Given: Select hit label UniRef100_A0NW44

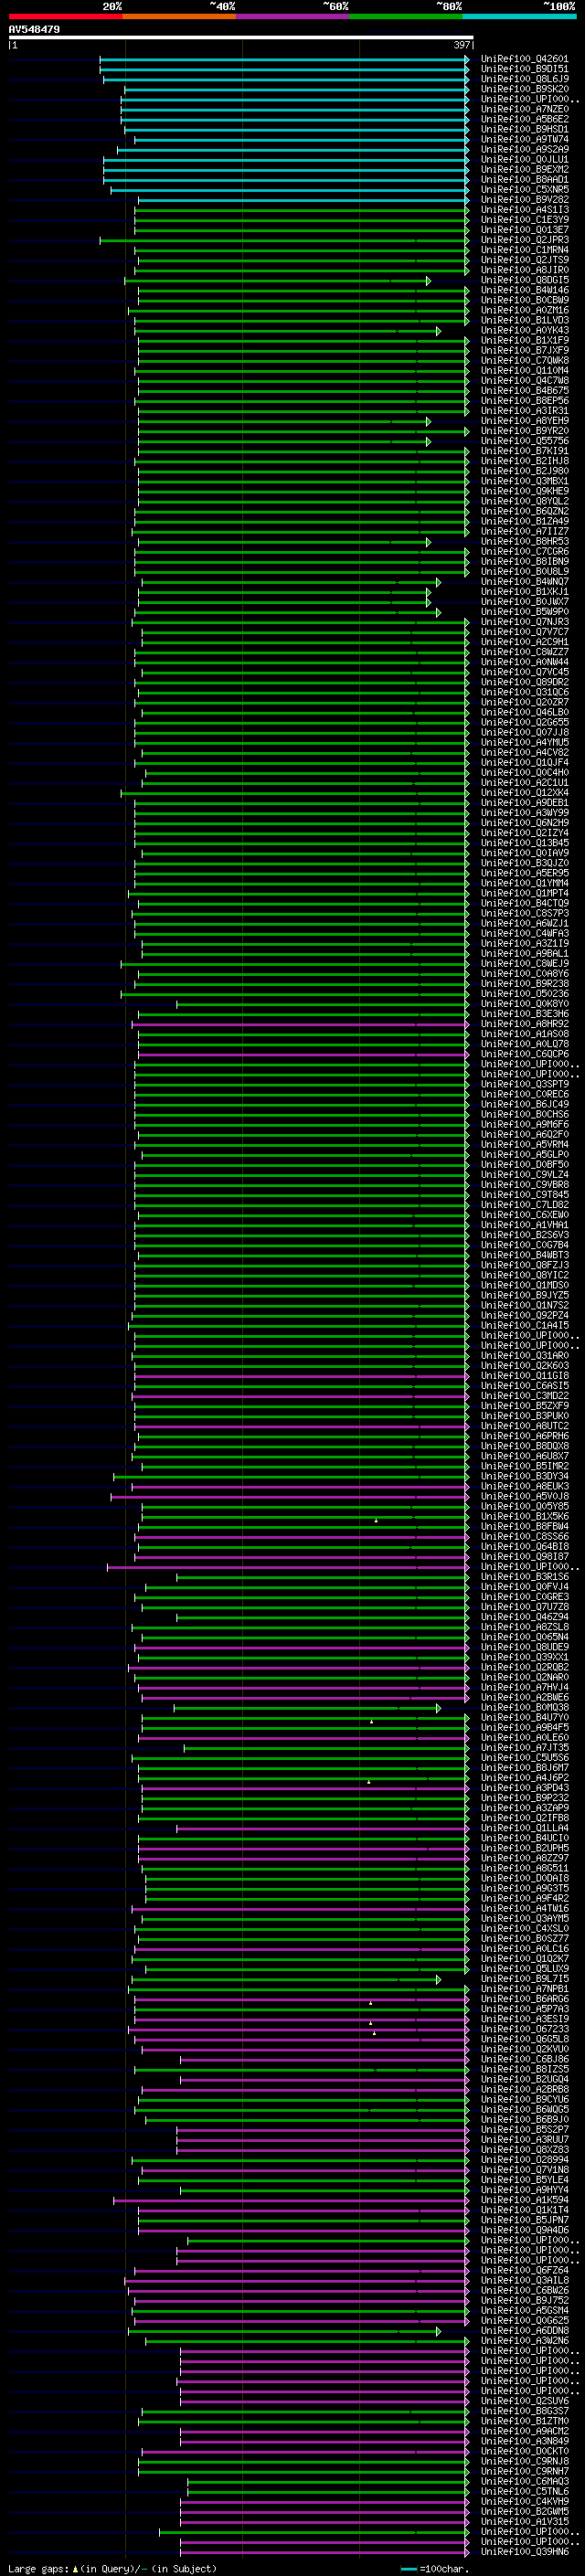Looking at the screenshot, I should (x=525, y=662).
